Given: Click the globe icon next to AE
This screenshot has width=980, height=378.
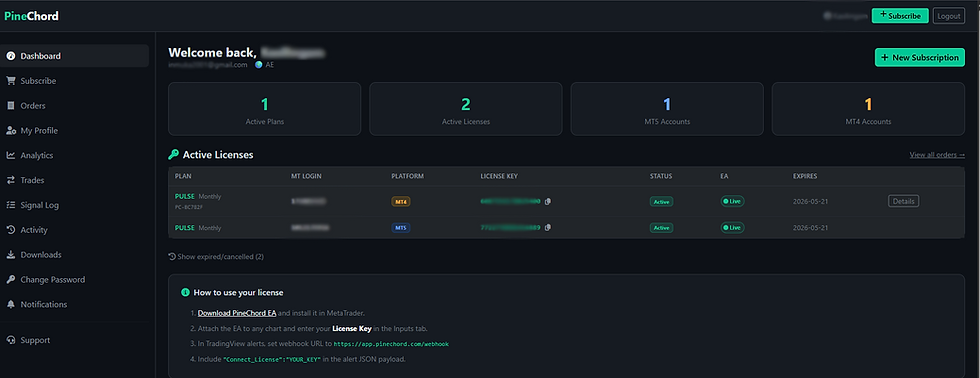Looking at the screenshot, I should click(258, 64).
